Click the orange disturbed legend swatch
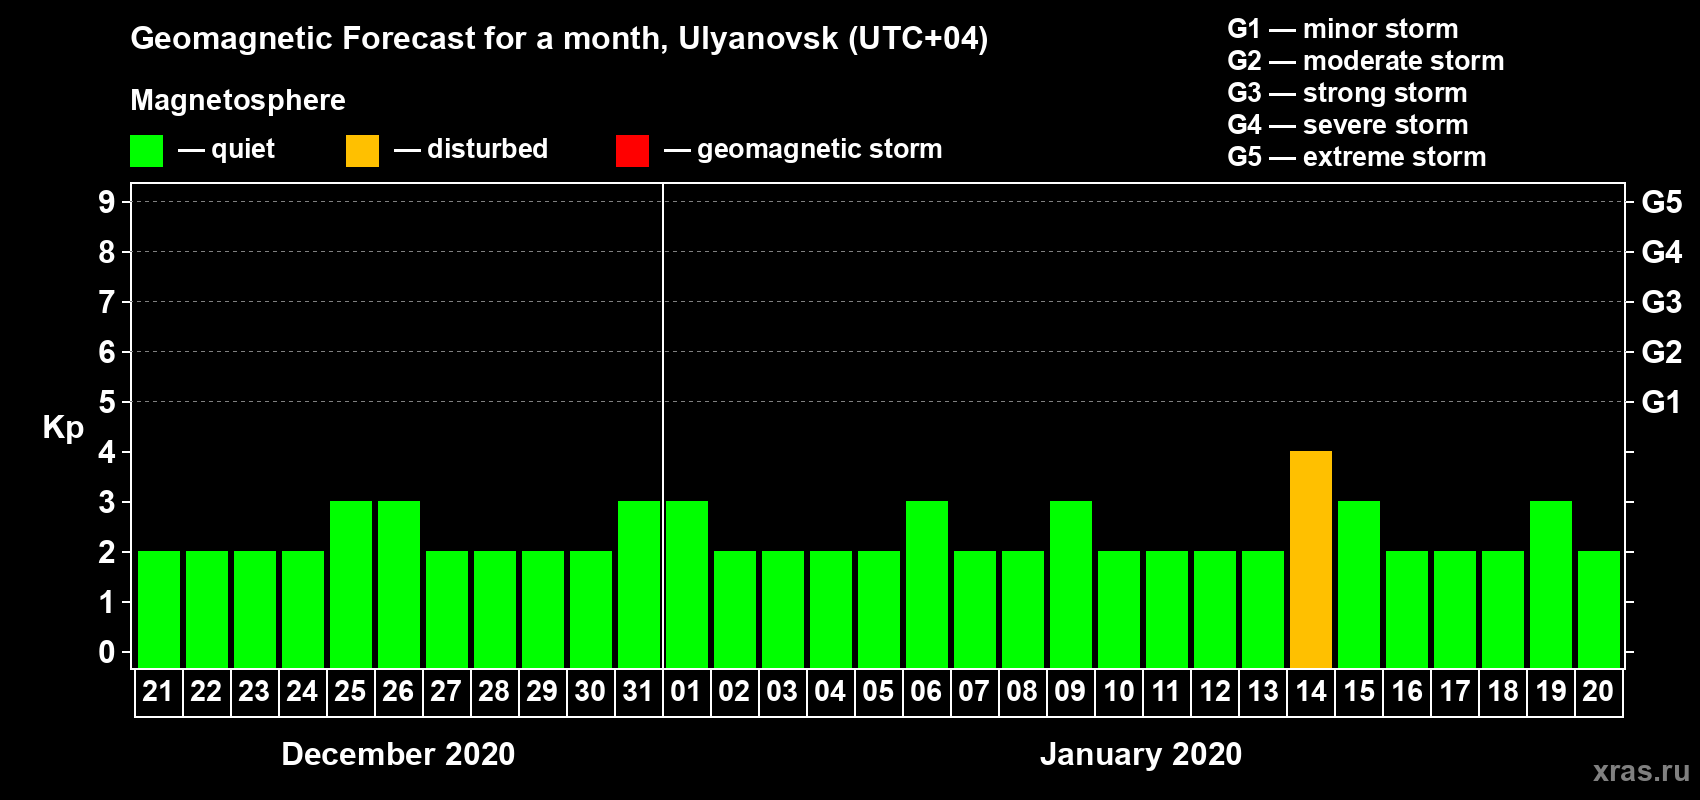The width and height of the screenshot is (1700, 800). [362, 151]
